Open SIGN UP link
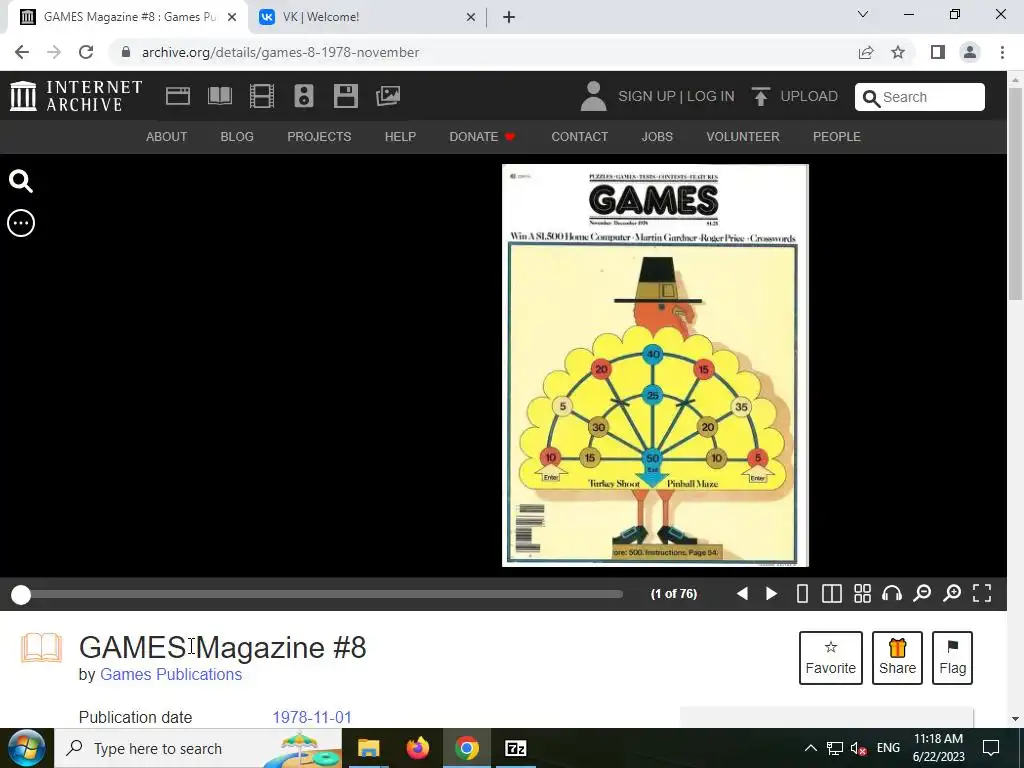Viewport: 1024px width, 768px height. coord(647,96)
